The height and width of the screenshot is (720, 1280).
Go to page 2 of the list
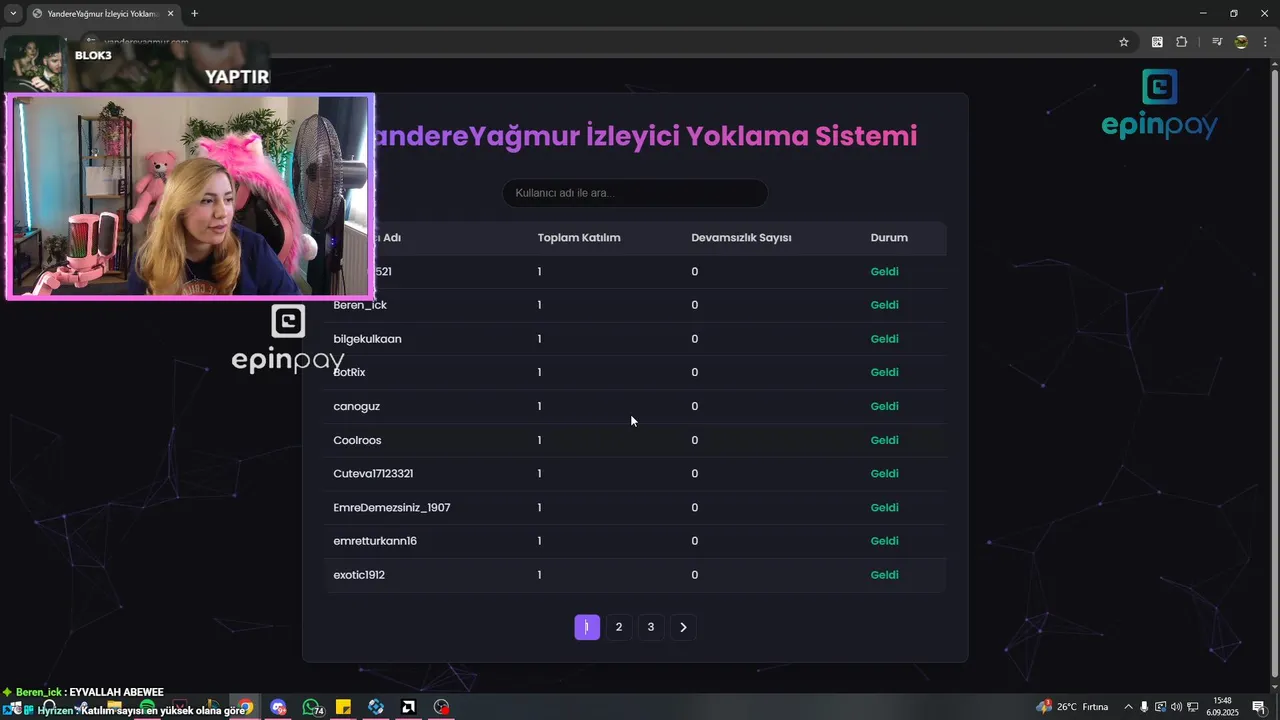coord(619,627)
